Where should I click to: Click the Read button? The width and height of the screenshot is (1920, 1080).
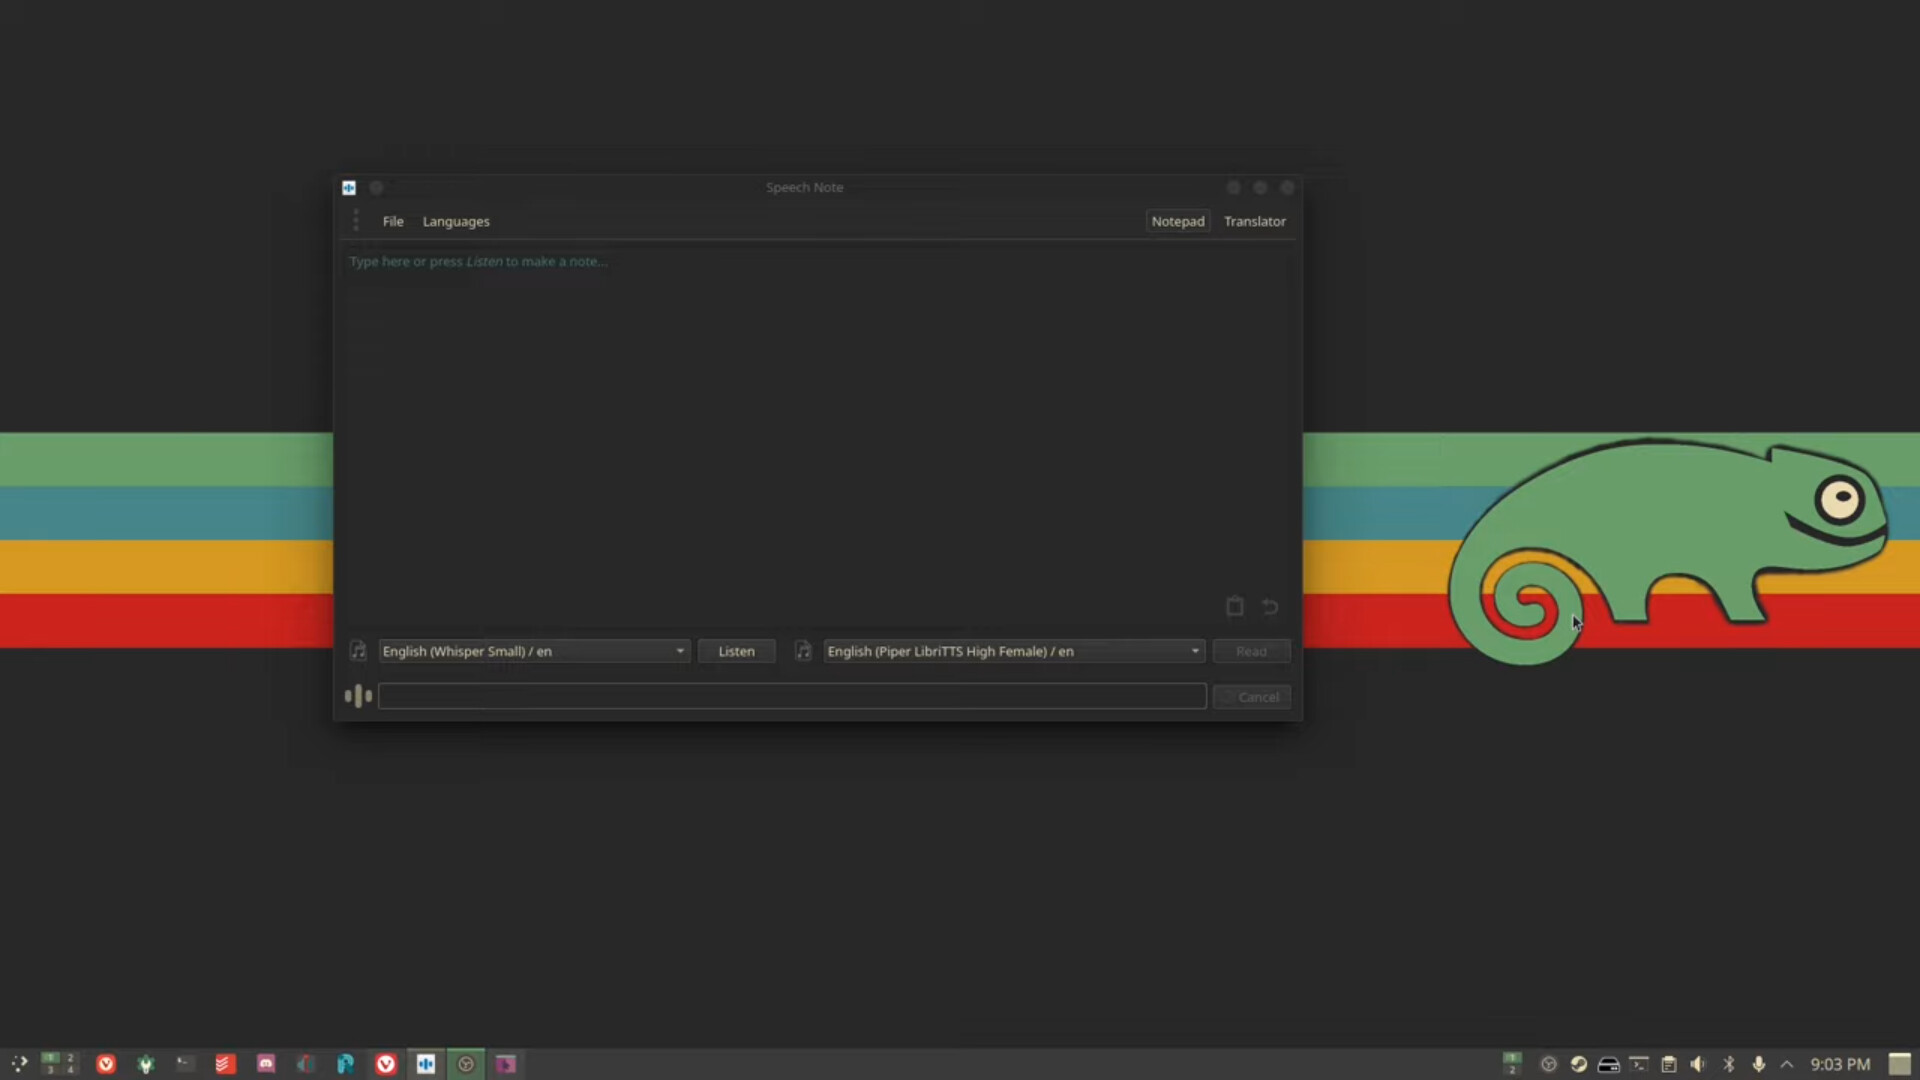[x=1251, y=651]
